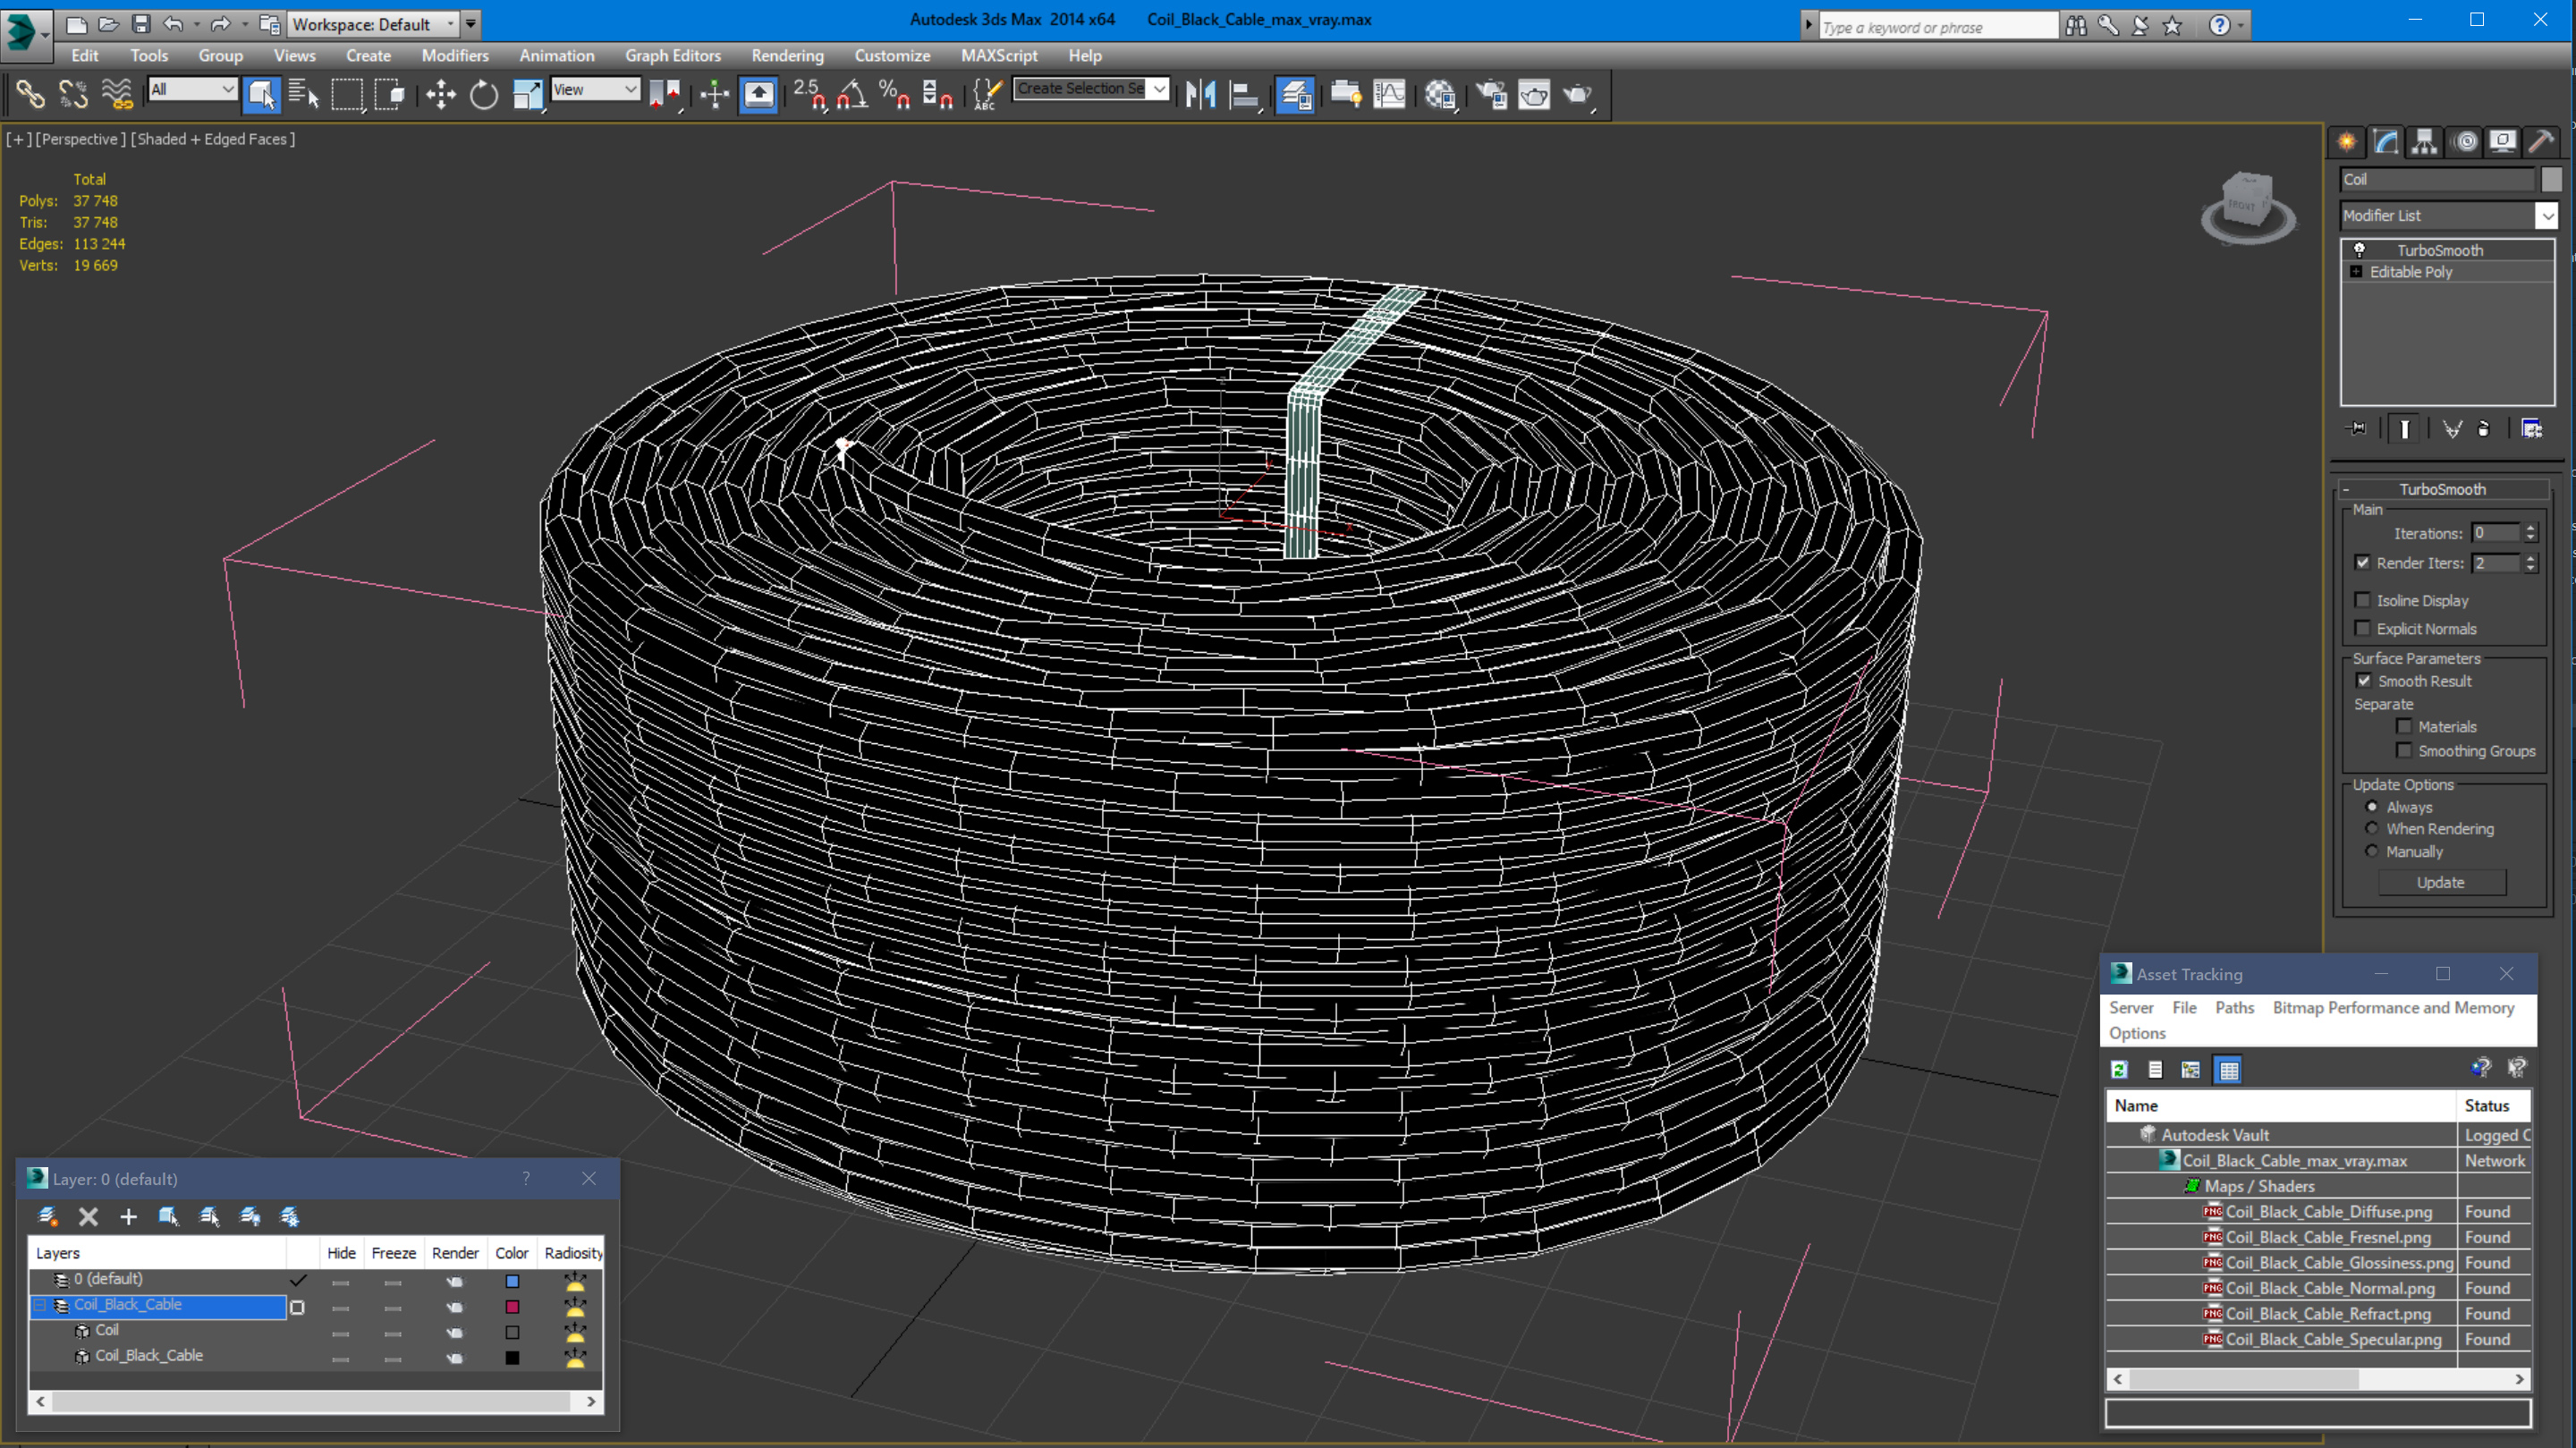Image resolution: width=2576 pixels, height=1448 pixels.
Task: Select the Manually update option
Action: point(2371,851)
